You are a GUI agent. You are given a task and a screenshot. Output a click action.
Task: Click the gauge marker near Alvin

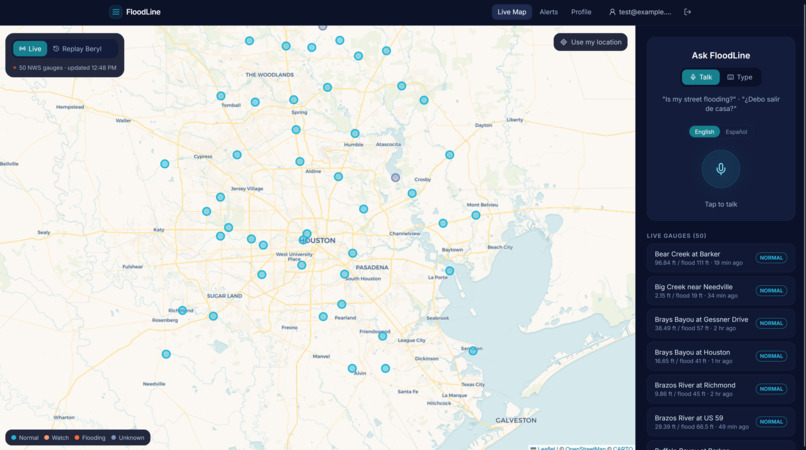(352, 368)
